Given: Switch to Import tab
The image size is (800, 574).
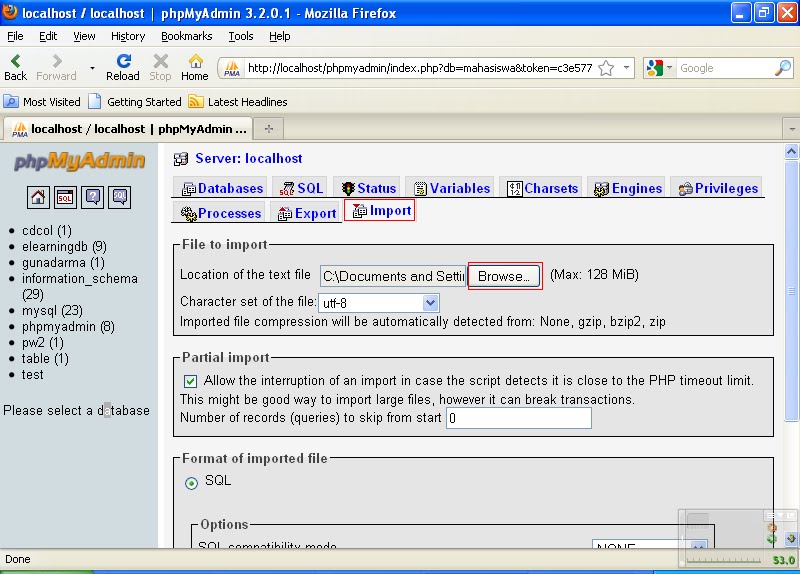Looking at the screenshot, I should (380, 211).
